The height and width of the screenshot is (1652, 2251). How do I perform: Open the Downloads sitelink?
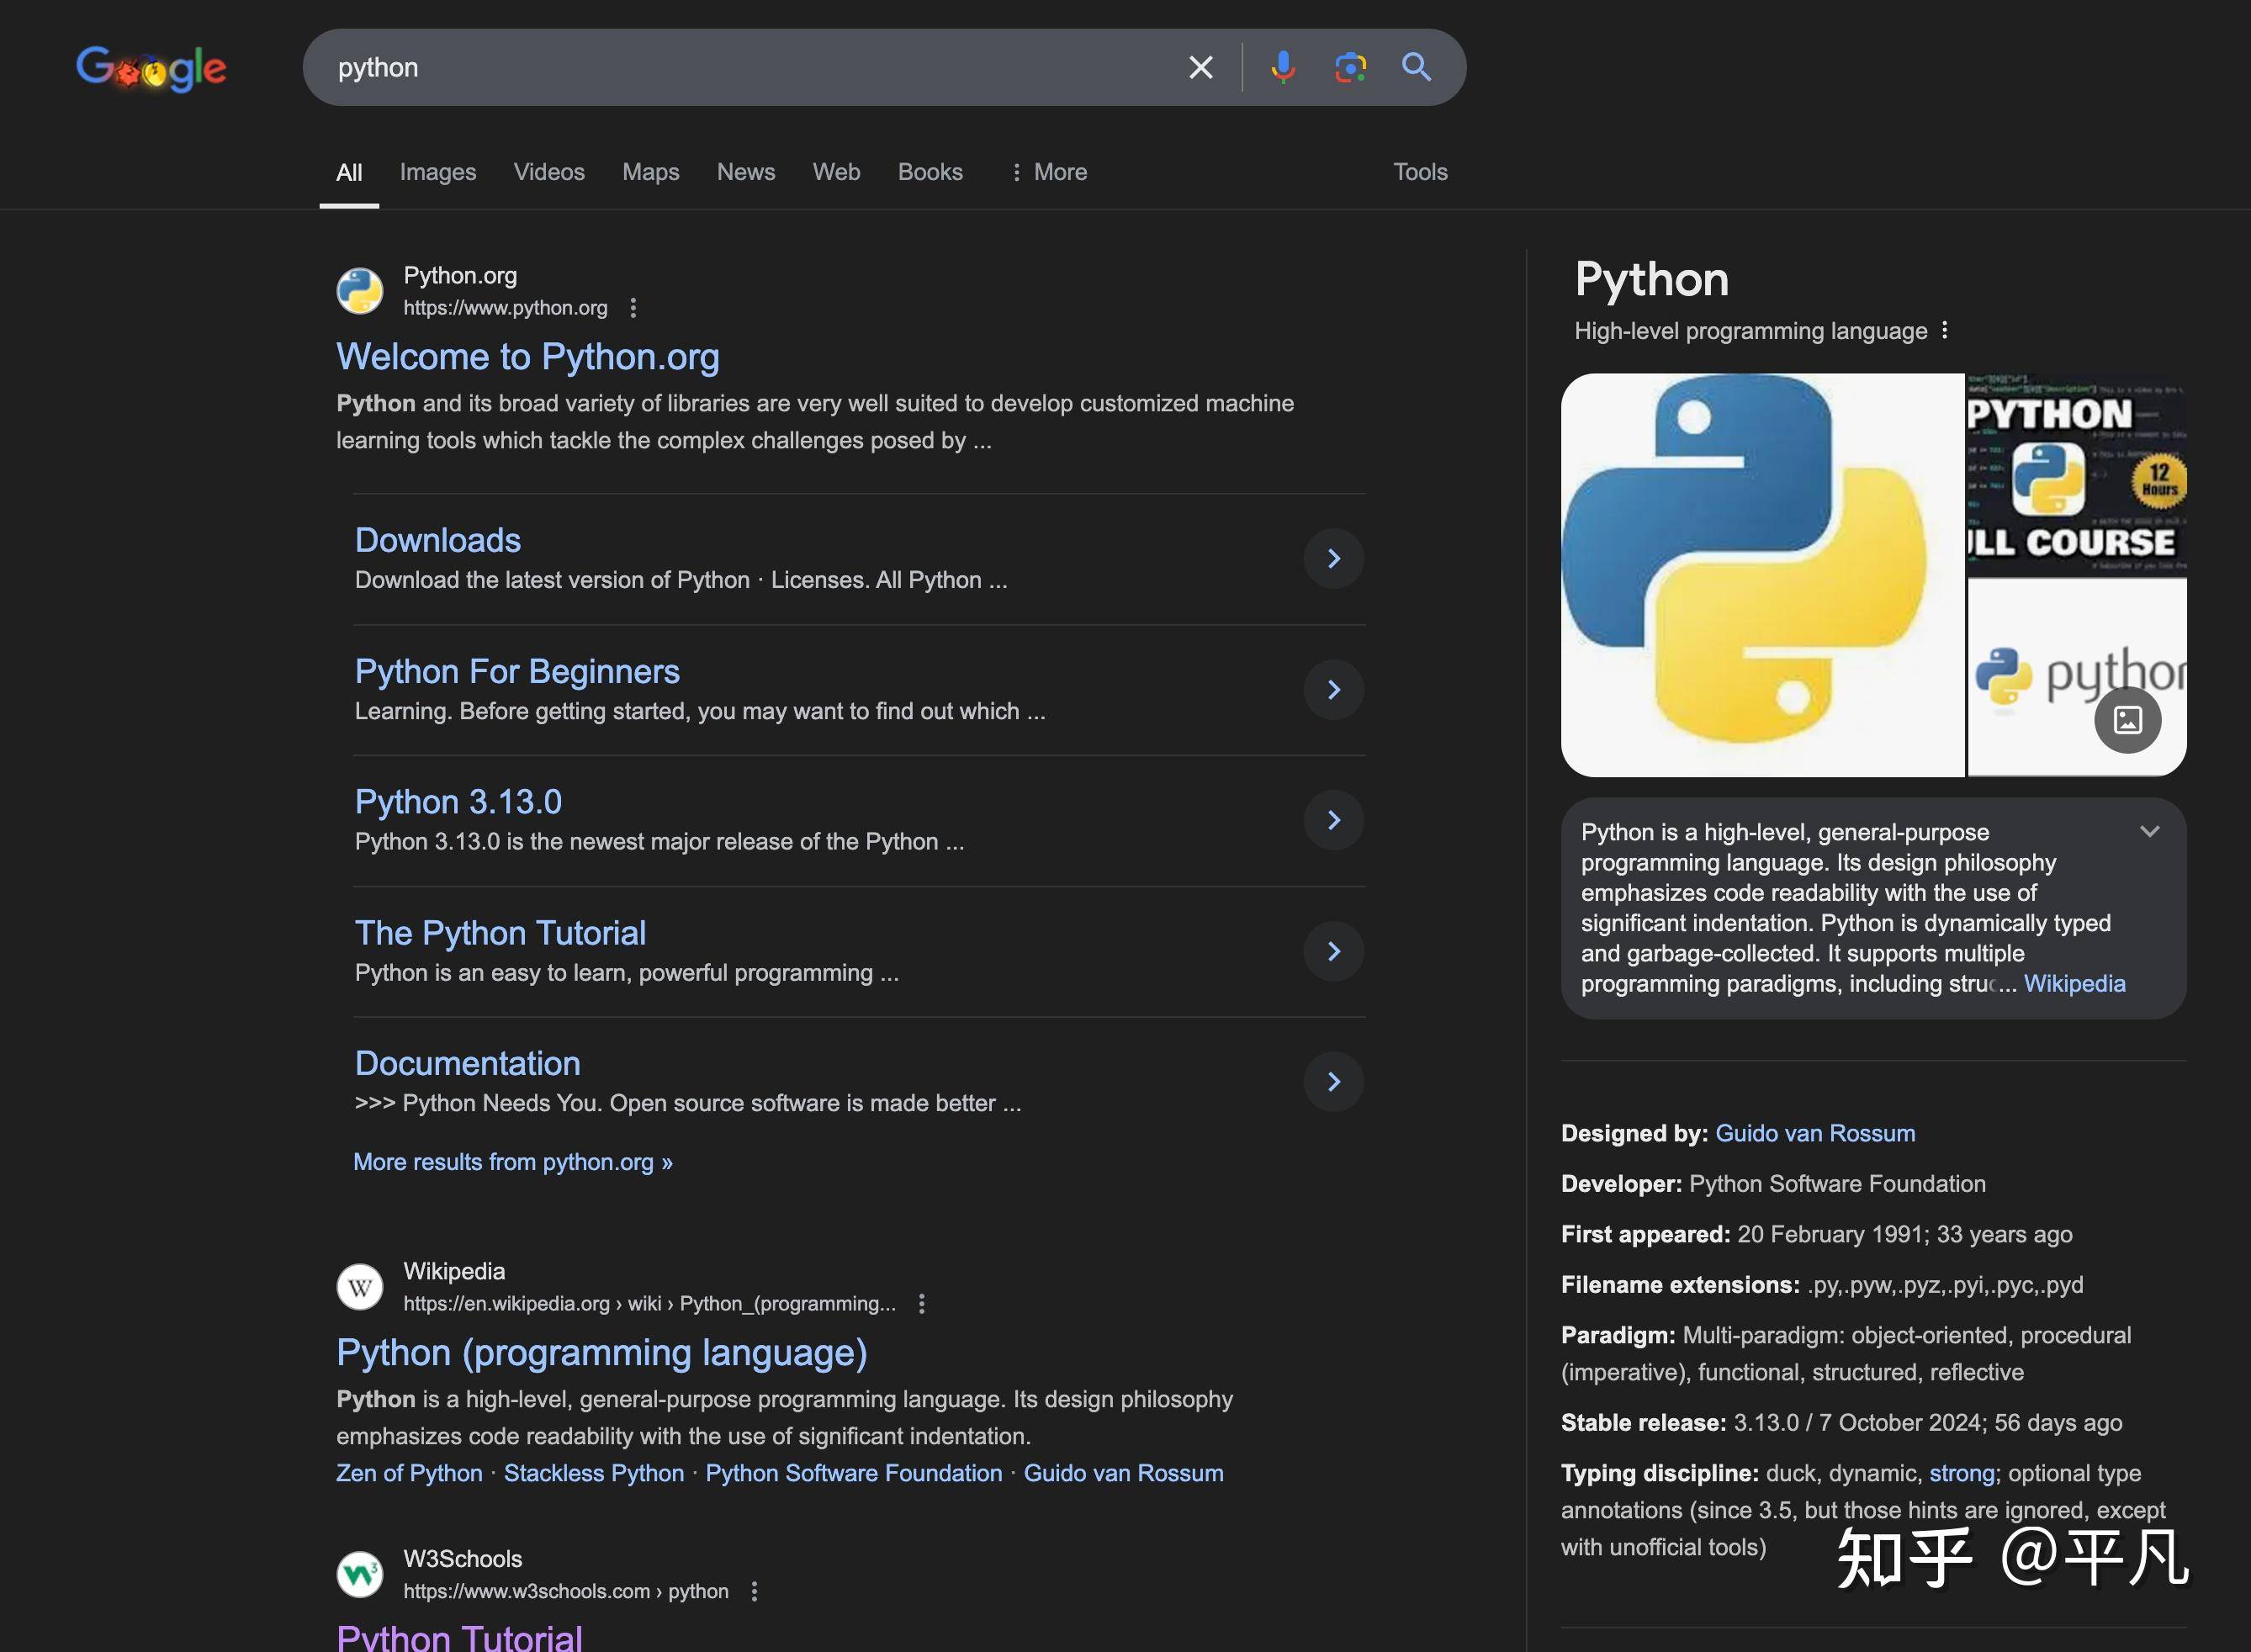(437, 540)
